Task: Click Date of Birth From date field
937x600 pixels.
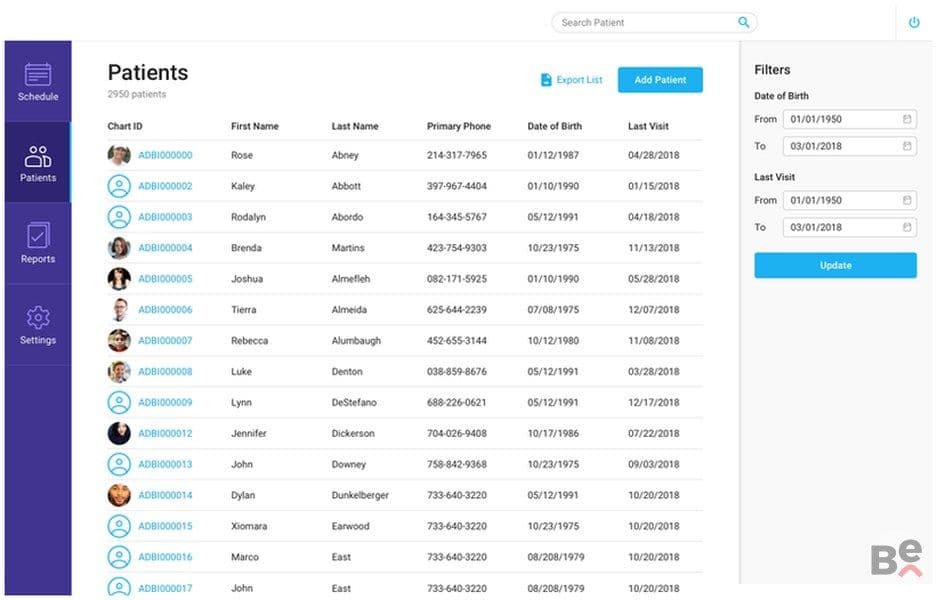Action: click(850, 119)
